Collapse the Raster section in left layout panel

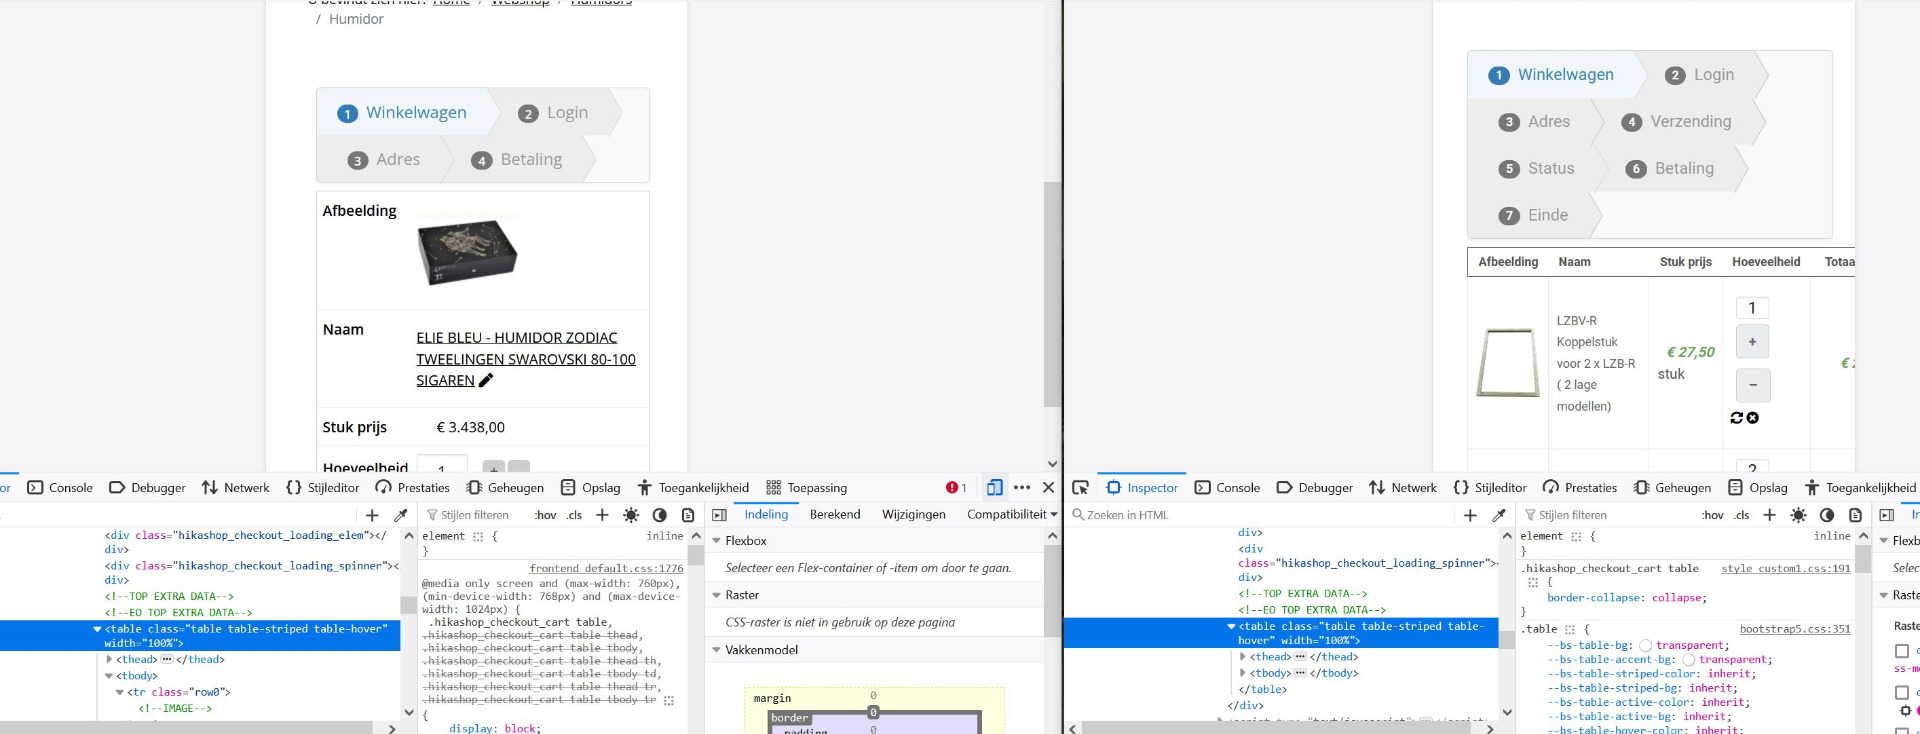(716, 595)
